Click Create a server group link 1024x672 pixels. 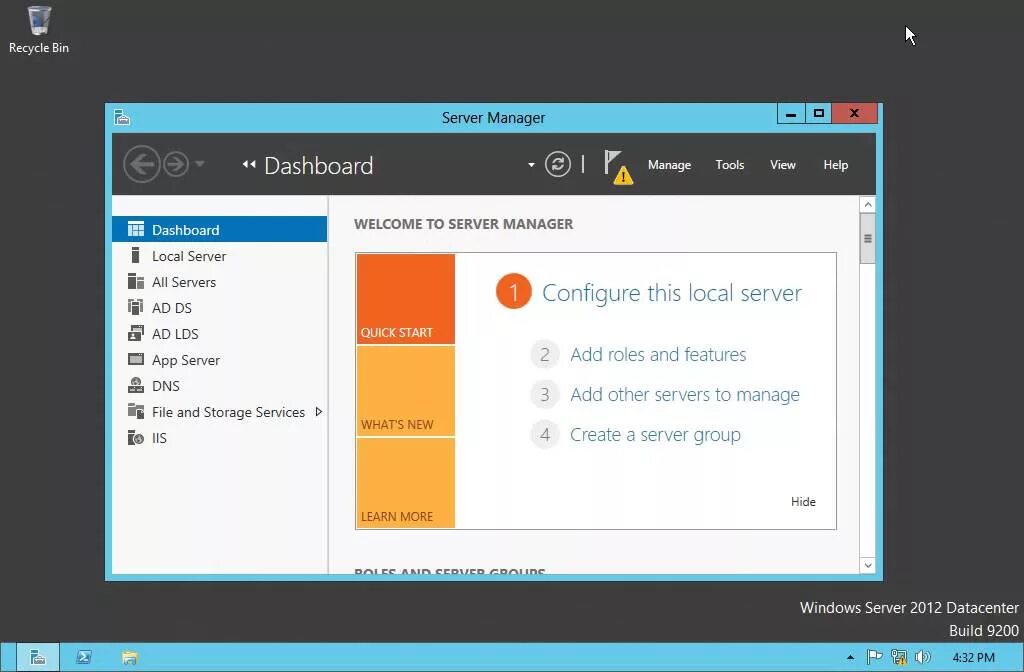tap(655, 435)
